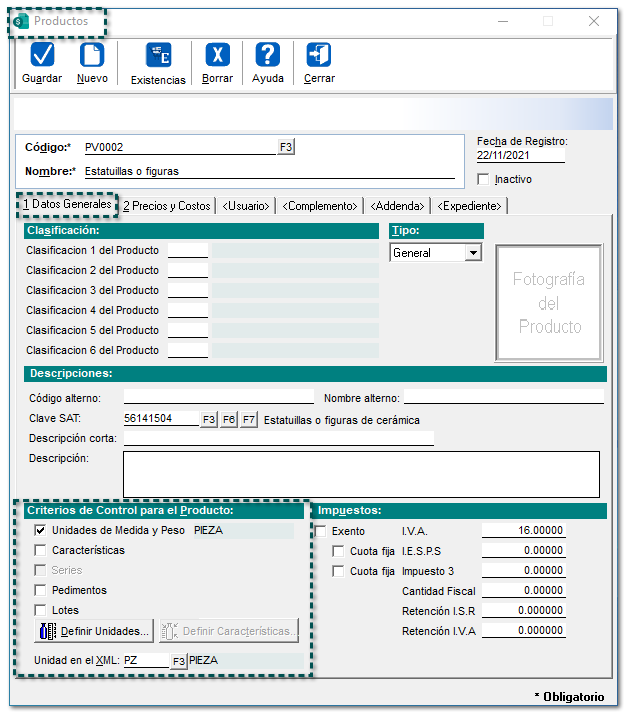Open the Complemento tab
This screenshot has width=627, height=715.
click(x=320, y=206)
